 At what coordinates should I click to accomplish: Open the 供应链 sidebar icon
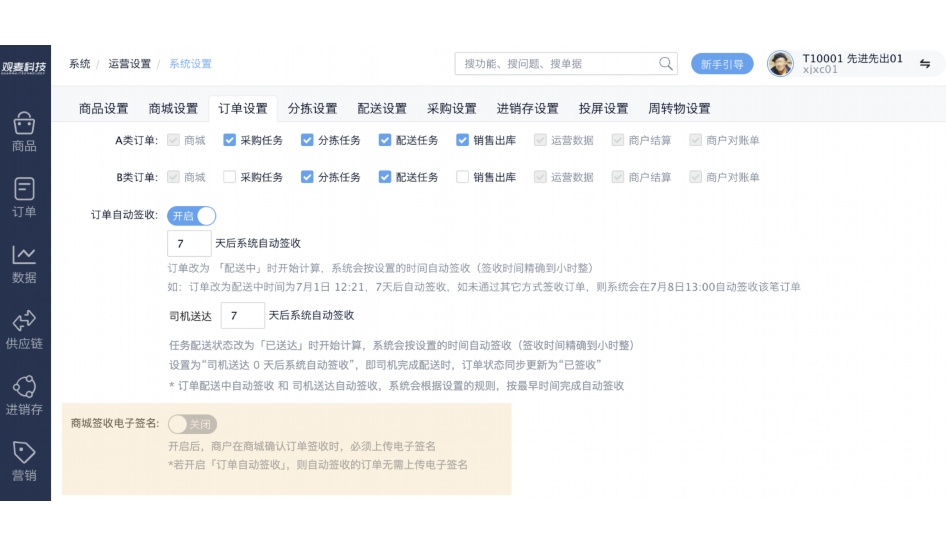[x=24, y=322]
